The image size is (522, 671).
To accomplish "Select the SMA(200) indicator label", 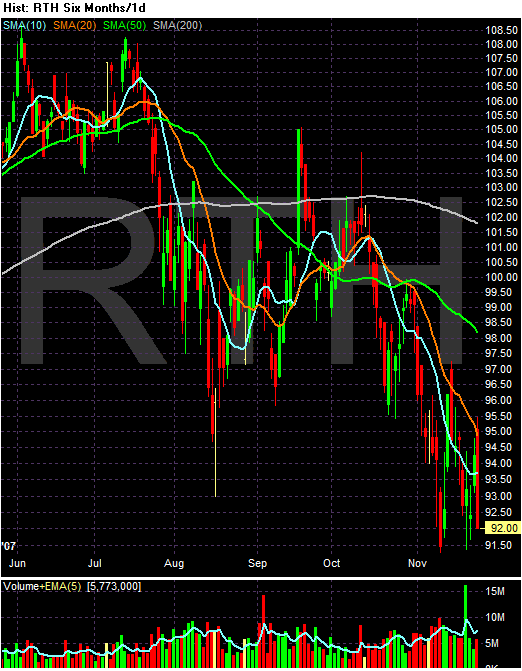I will 178,26.
